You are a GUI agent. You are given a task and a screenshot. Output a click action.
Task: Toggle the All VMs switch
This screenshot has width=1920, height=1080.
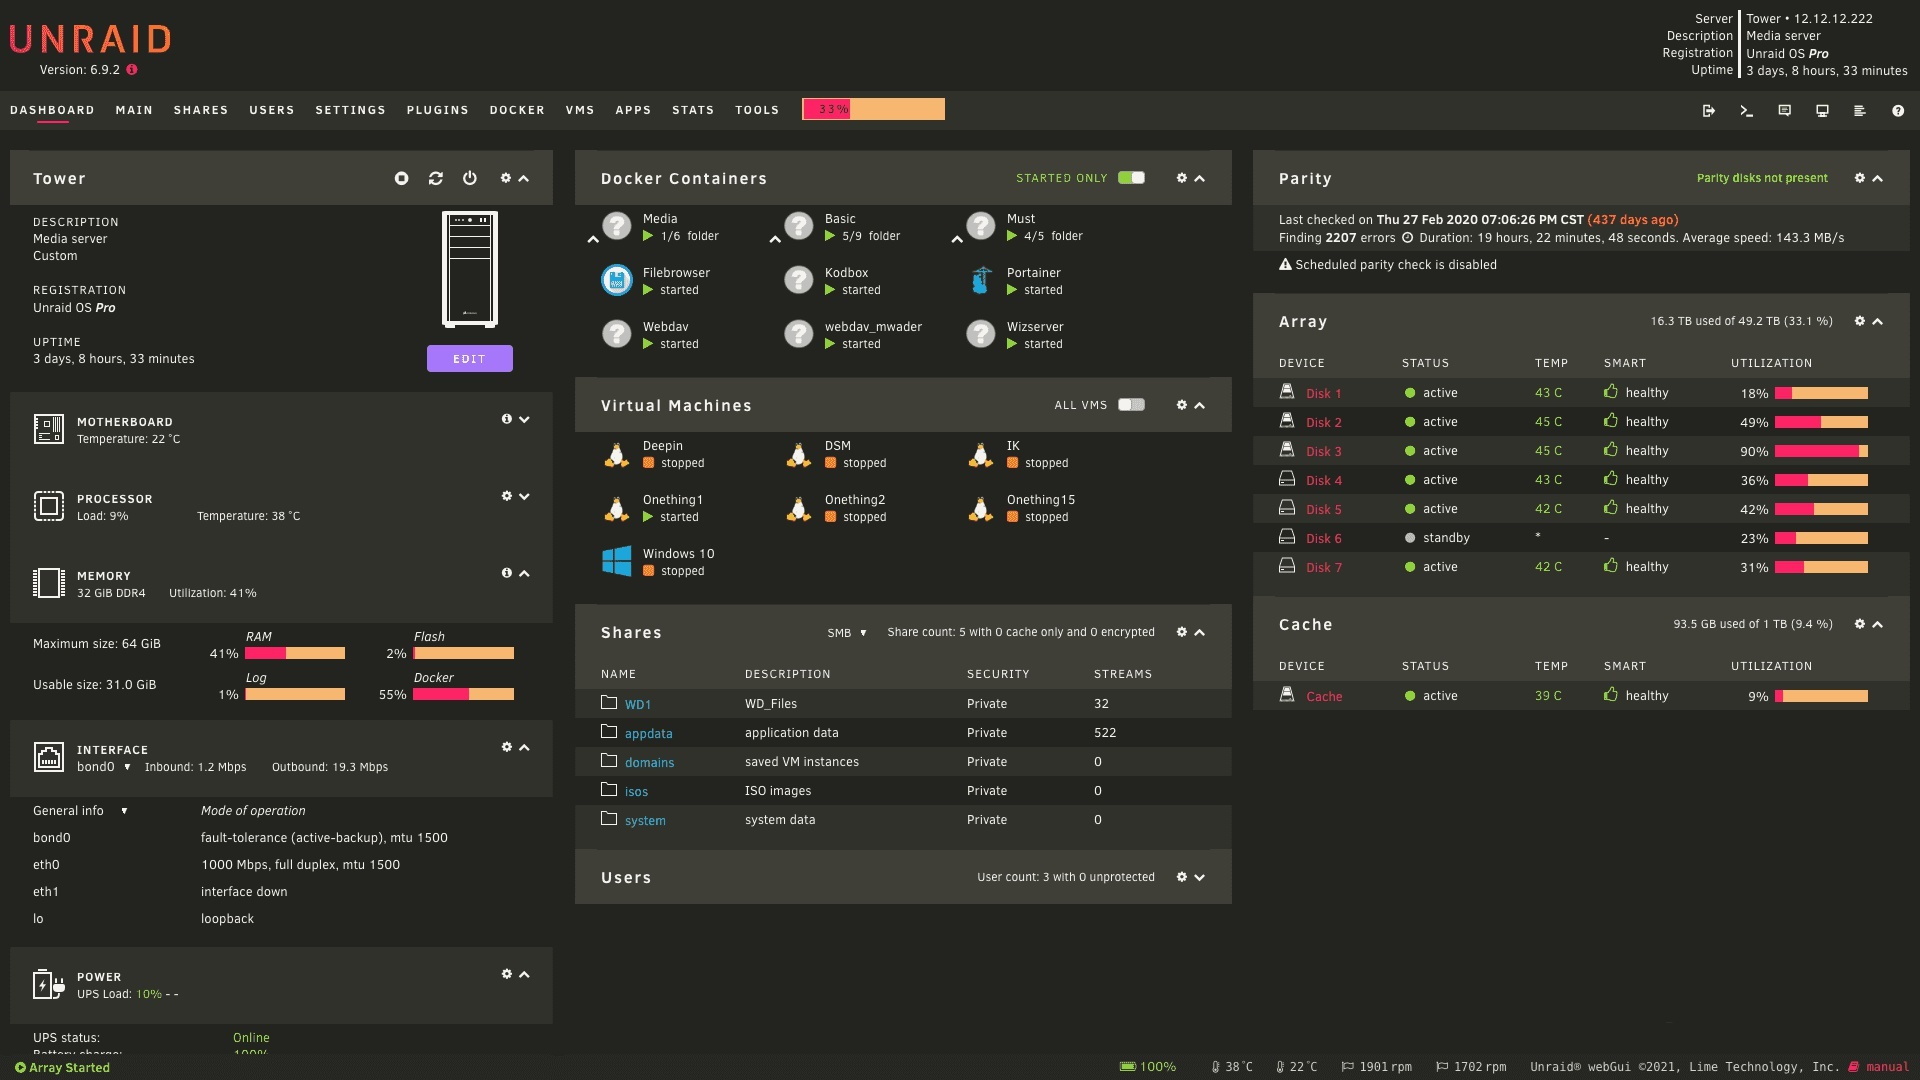1131,405
